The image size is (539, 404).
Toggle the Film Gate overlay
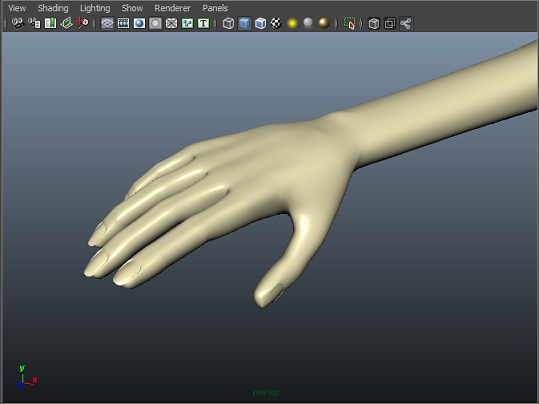pyautogui.click(x=123, y=23)
